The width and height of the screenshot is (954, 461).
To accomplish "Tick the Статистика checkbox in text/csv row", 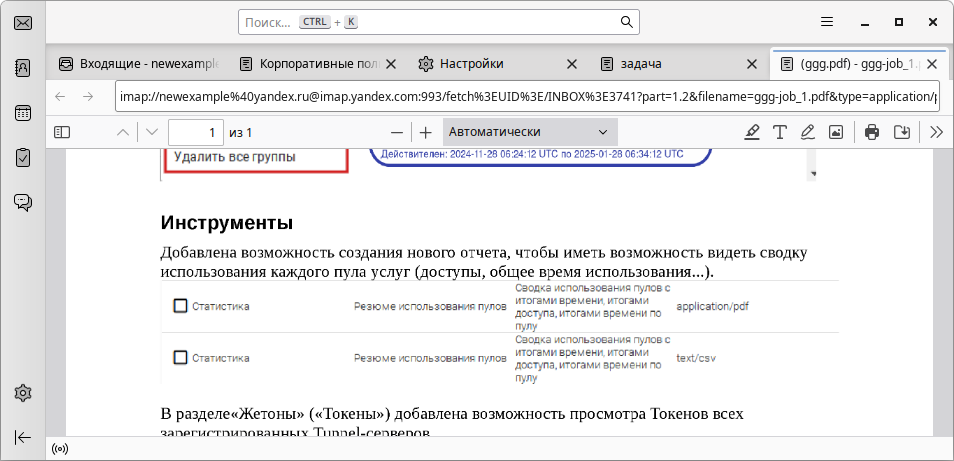I will click(x=180, y=358).
